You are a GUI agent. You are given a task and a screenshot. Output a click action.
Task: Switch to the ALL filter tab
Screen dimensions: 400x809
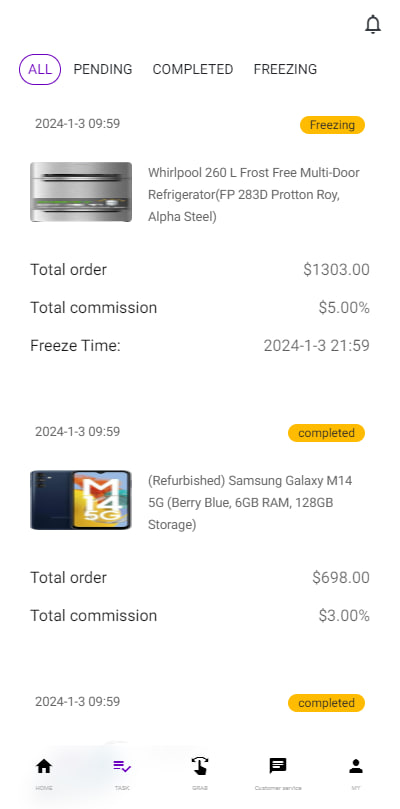(x=40, y=69)
